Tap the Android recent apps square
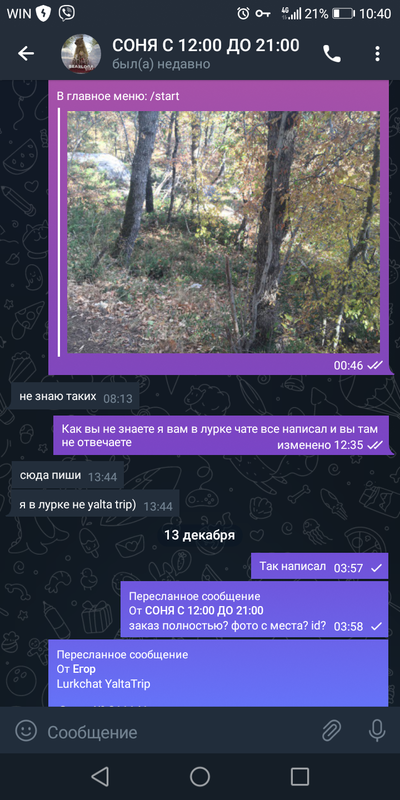Image resolution: width=400 pixels, height=800 pixels. (300, 776)
